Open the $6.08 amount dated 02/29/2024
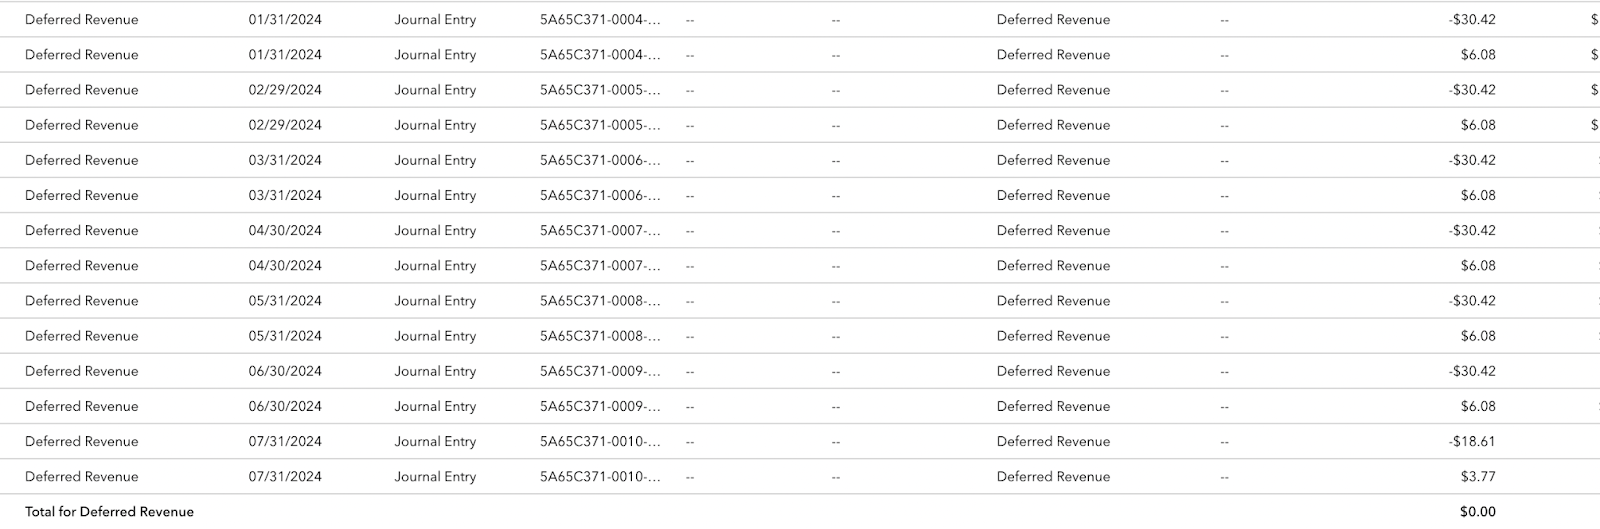The width and height of the screenshot is (1600, 529). [x=1477, y=125]
